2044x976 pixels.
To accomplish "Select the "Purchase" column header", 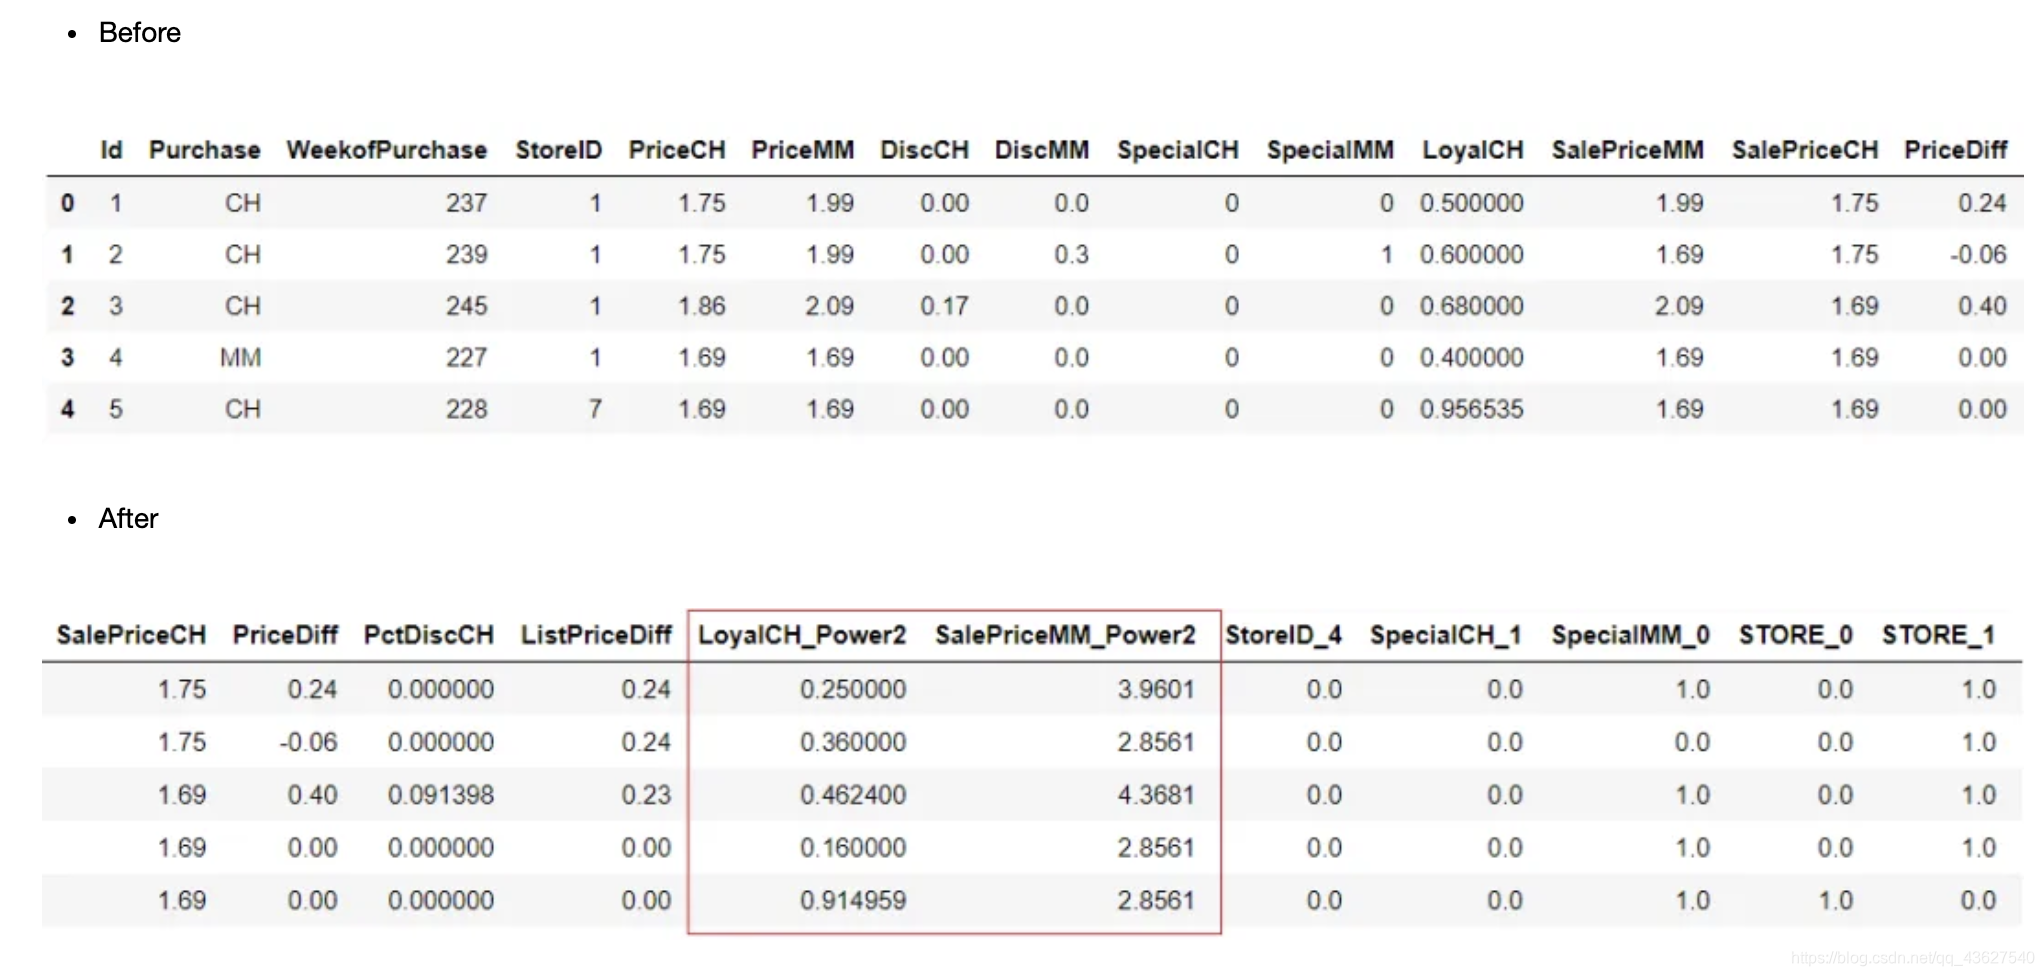I will (x=205, y=150).
